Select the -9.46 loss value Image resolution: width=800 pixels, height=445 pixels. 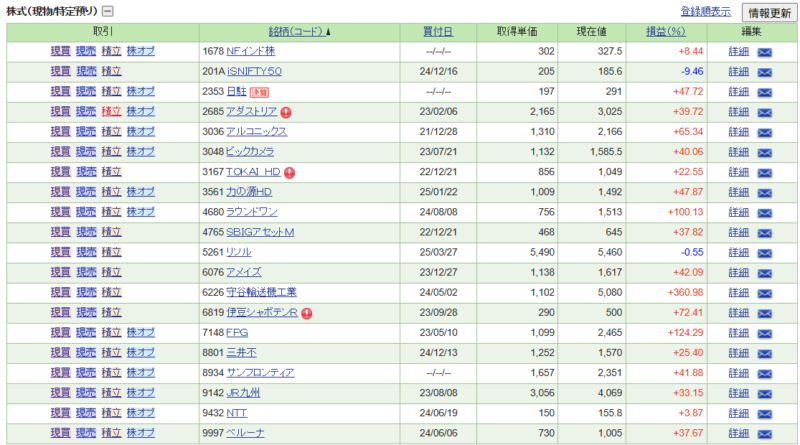coord(692,71)
